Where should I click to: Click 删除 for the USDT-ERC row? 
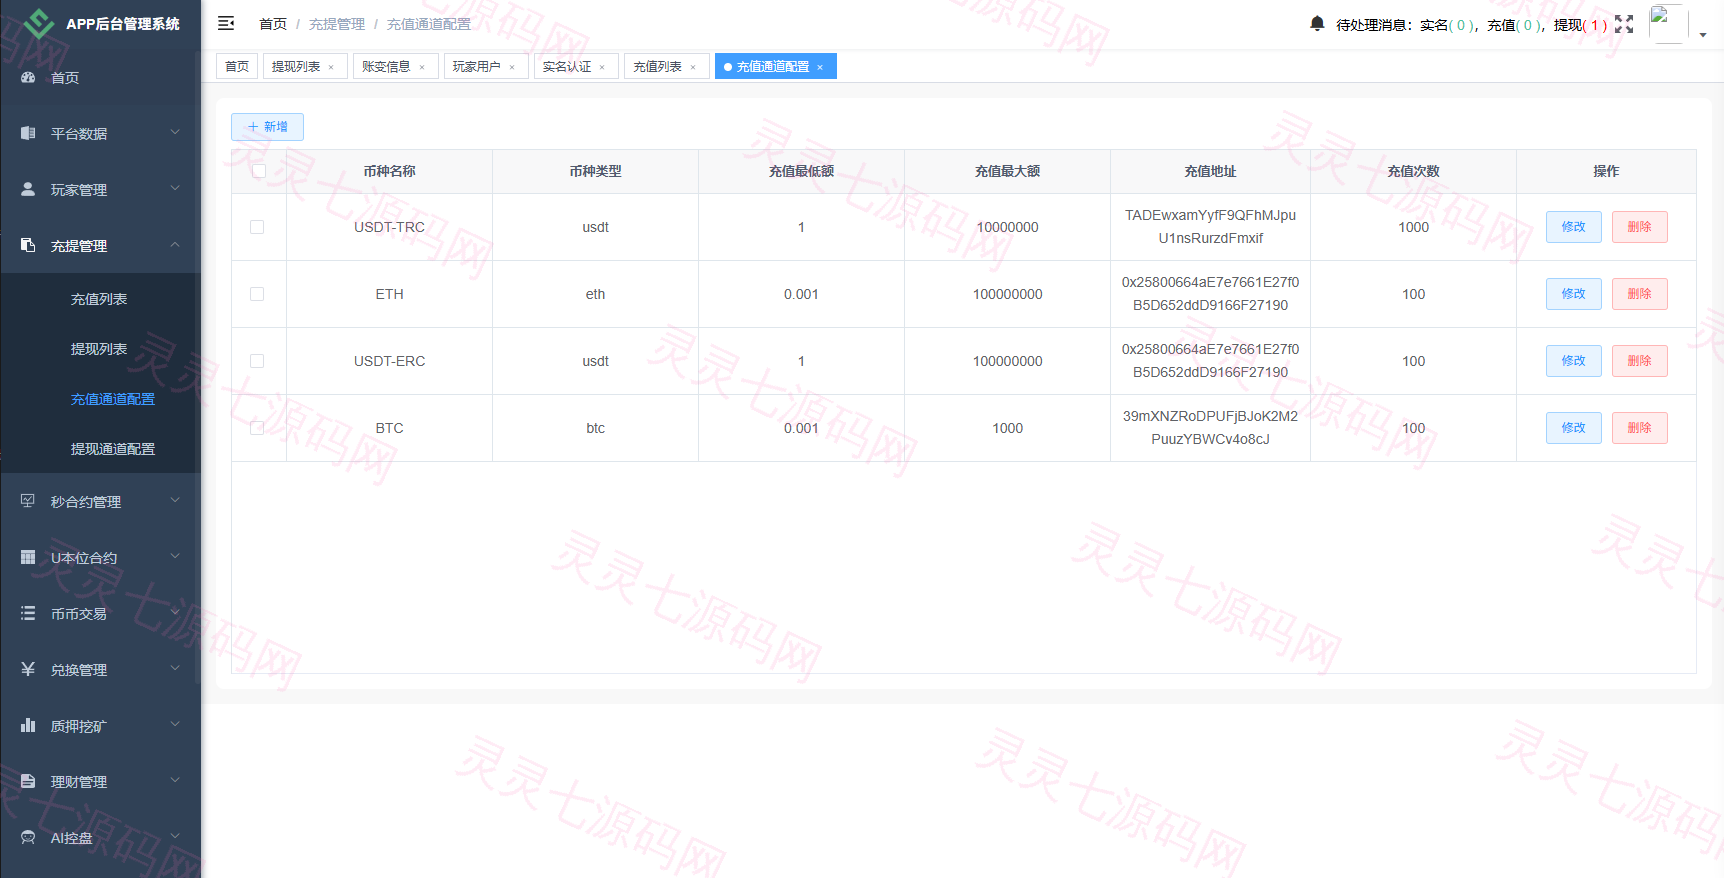coord(1639,361)
